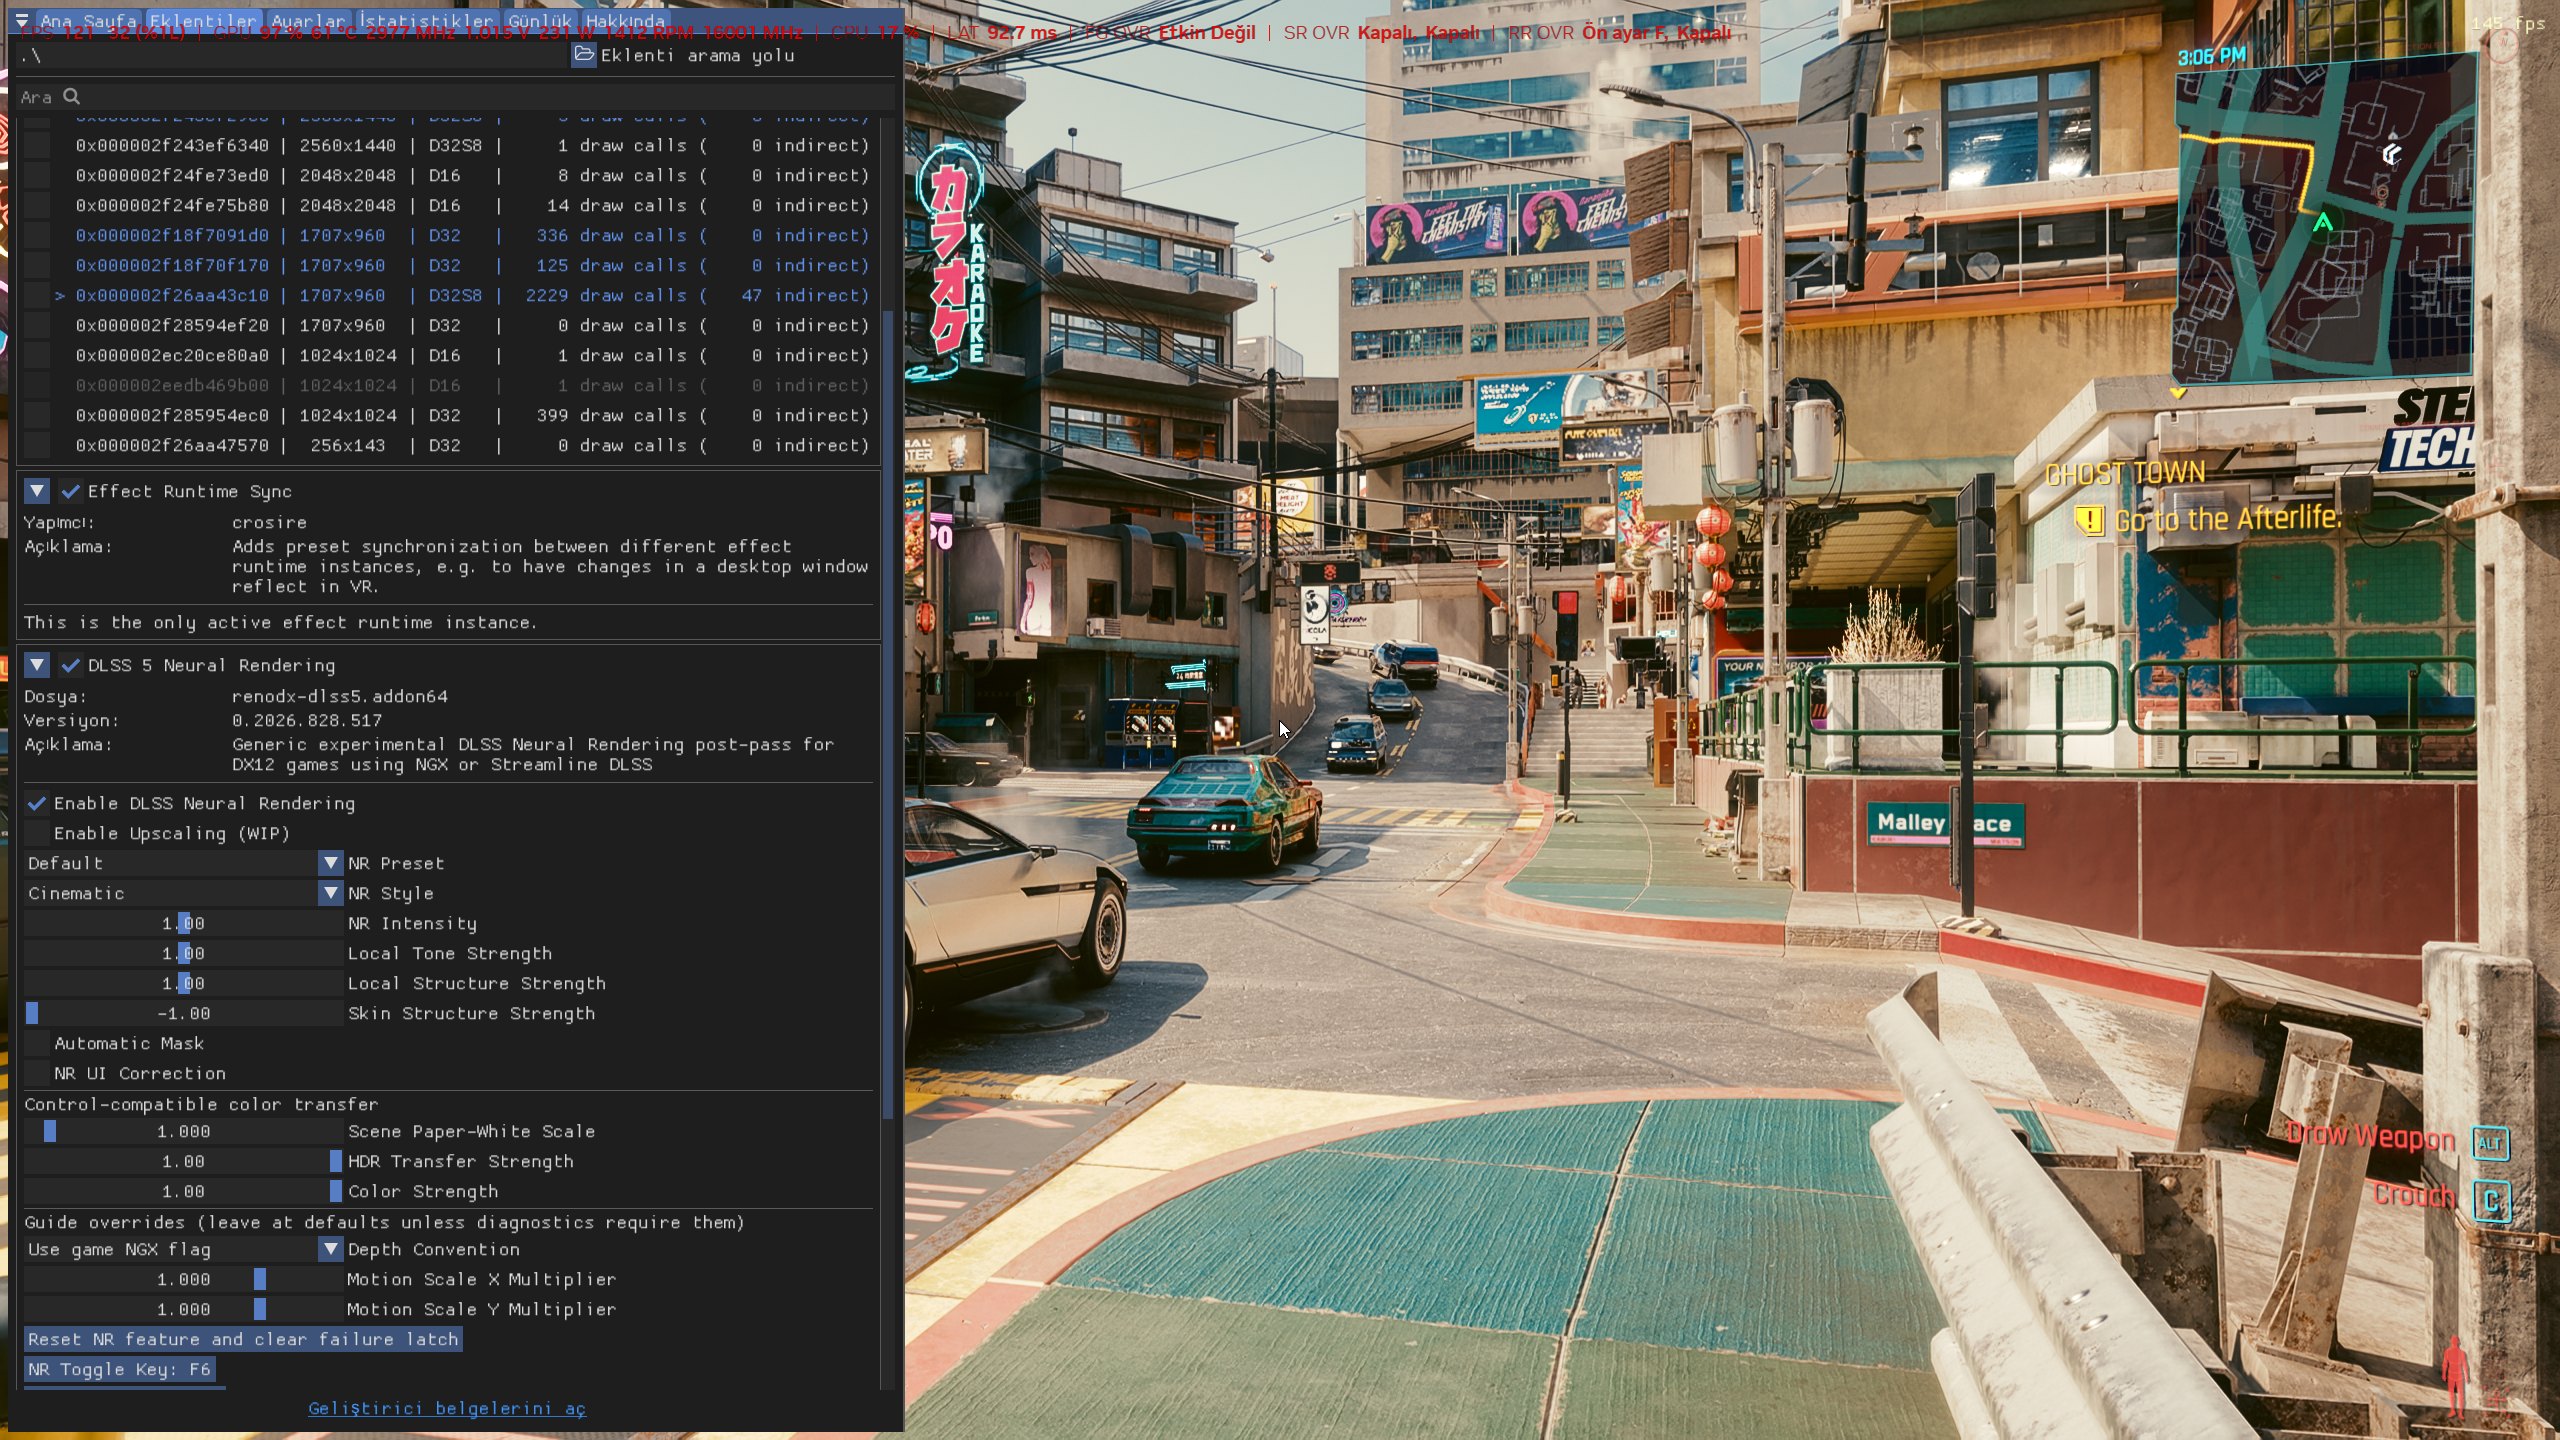
Task: Open the NR Preset dropdown arrow
Action: click(331, 863)
